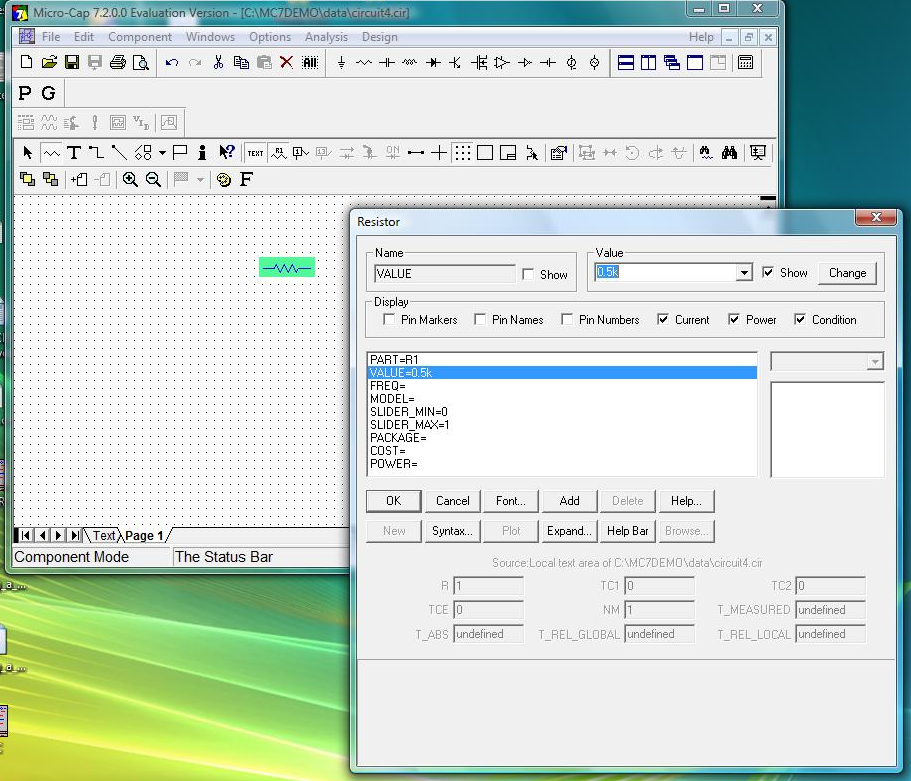Expand the Value dropdown list
This screenshot has height=781, width=911.
click(x=744, y=273)
